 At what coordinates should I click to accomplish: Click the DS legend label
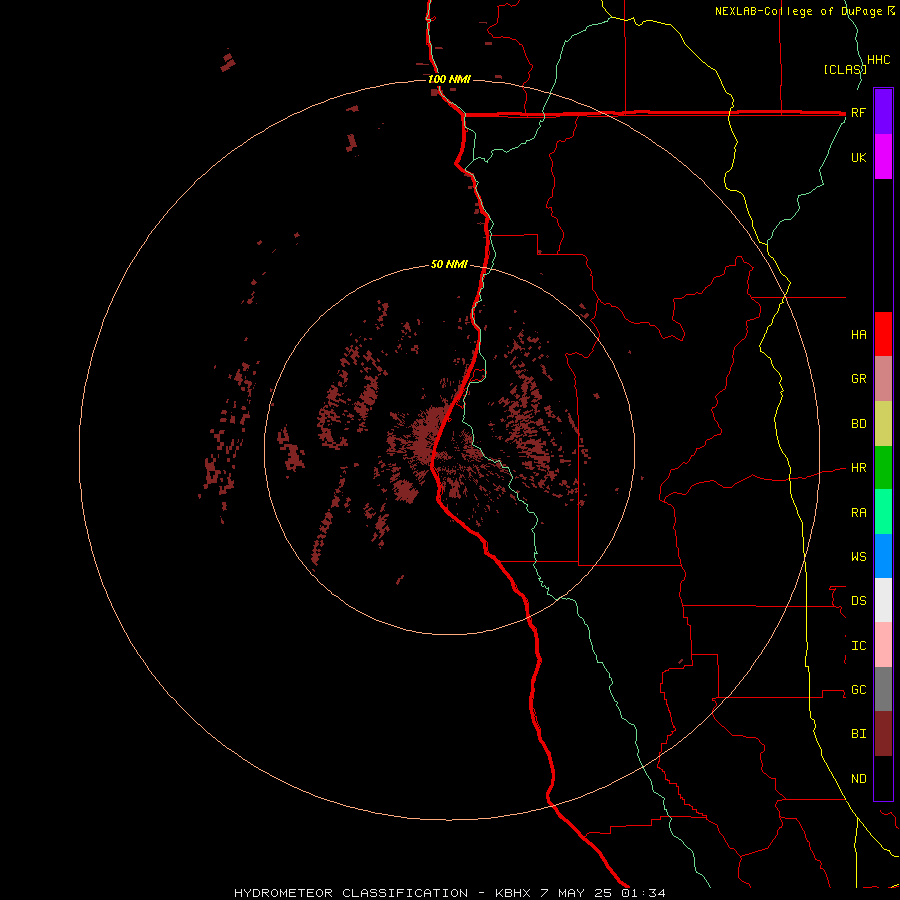859,600
